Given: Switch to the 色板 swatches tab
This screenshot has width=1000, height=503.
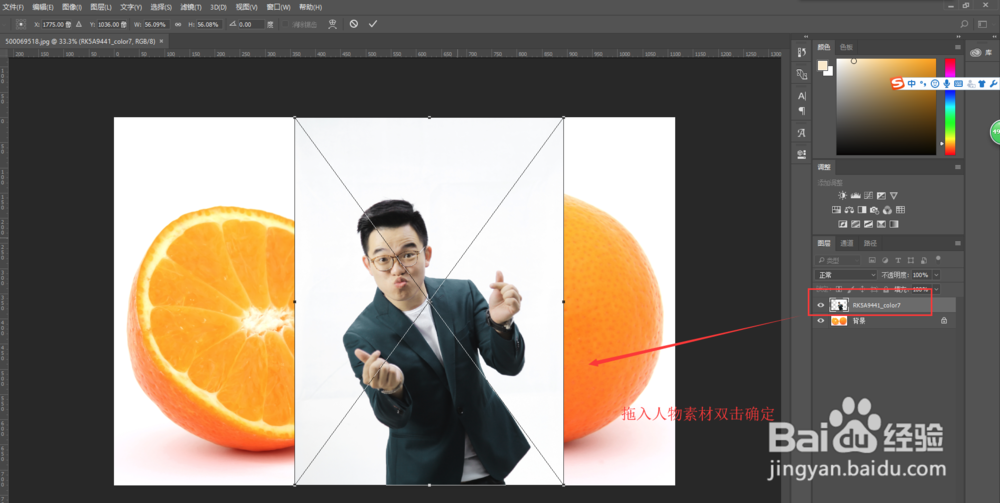Looking at the screenshot, I should click(846, 47).
